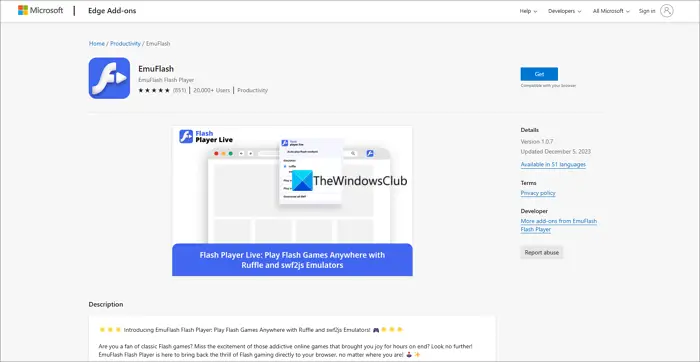Click the Microsoft logo
The width and height of the screenshot is (700, 362).
tap(41, 11)
